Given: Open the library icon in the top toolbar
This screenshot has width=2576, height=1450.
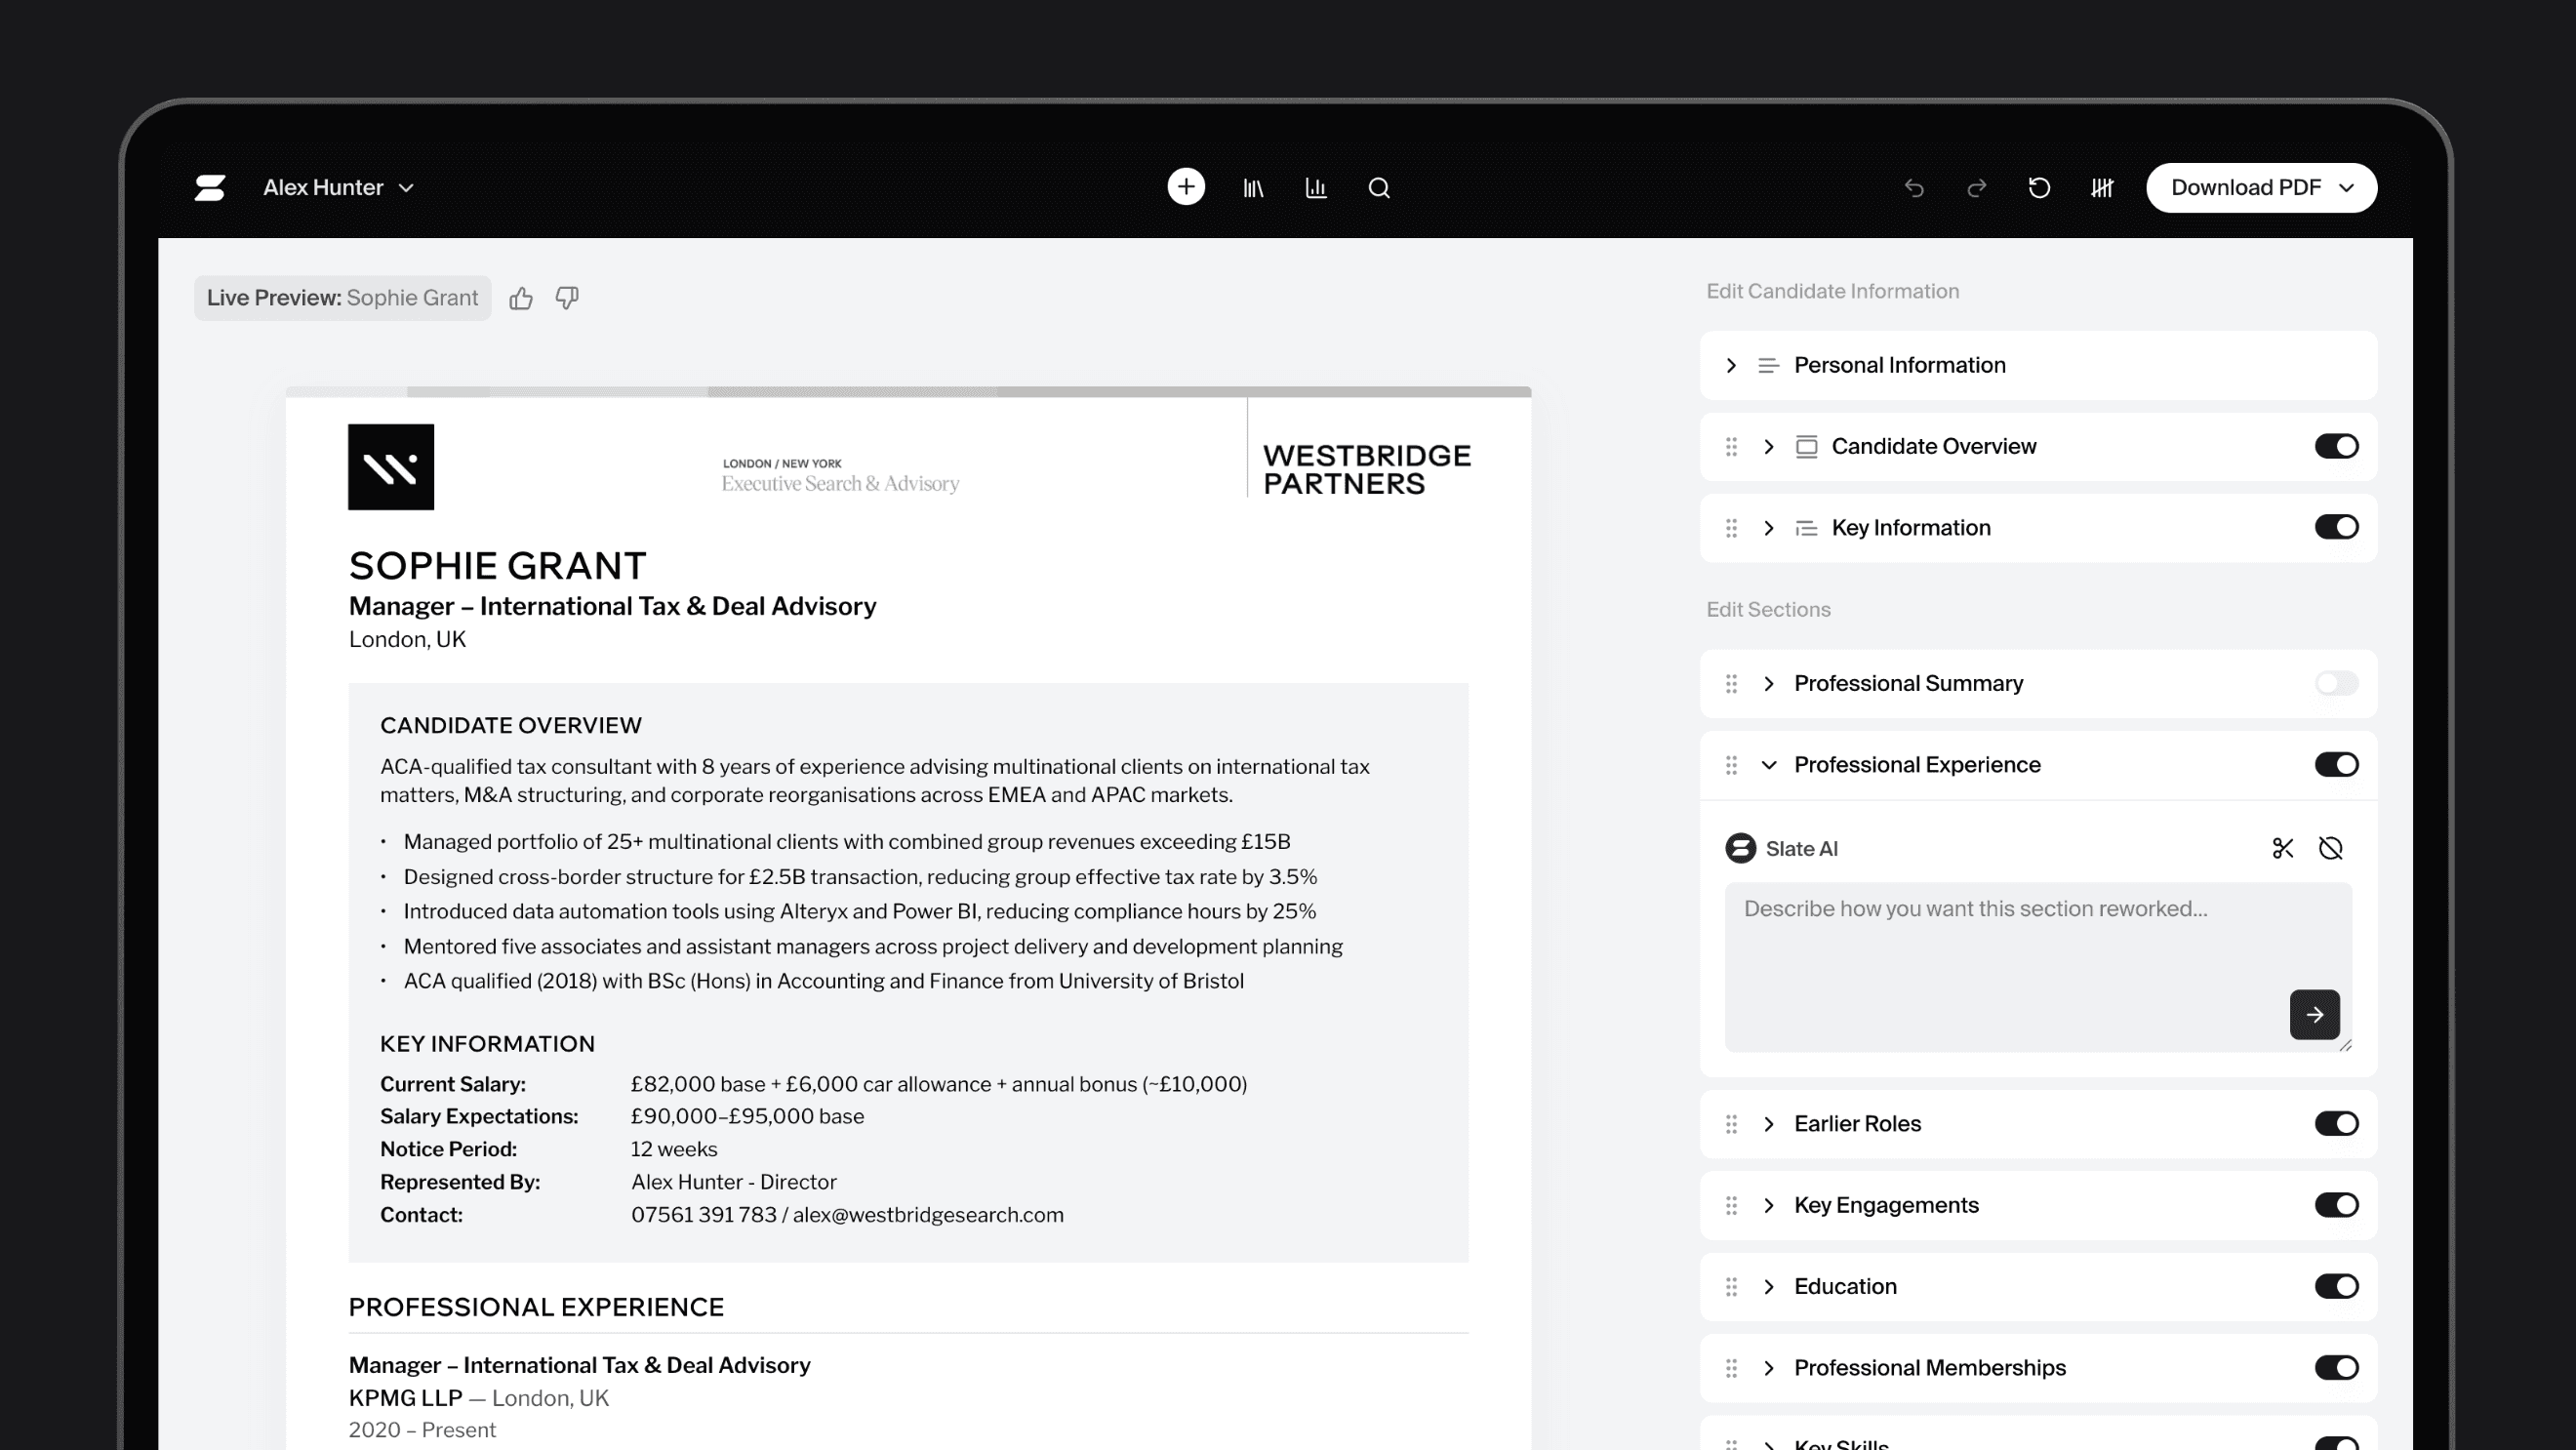Looking at the screenshot, I should [1253, 187].
